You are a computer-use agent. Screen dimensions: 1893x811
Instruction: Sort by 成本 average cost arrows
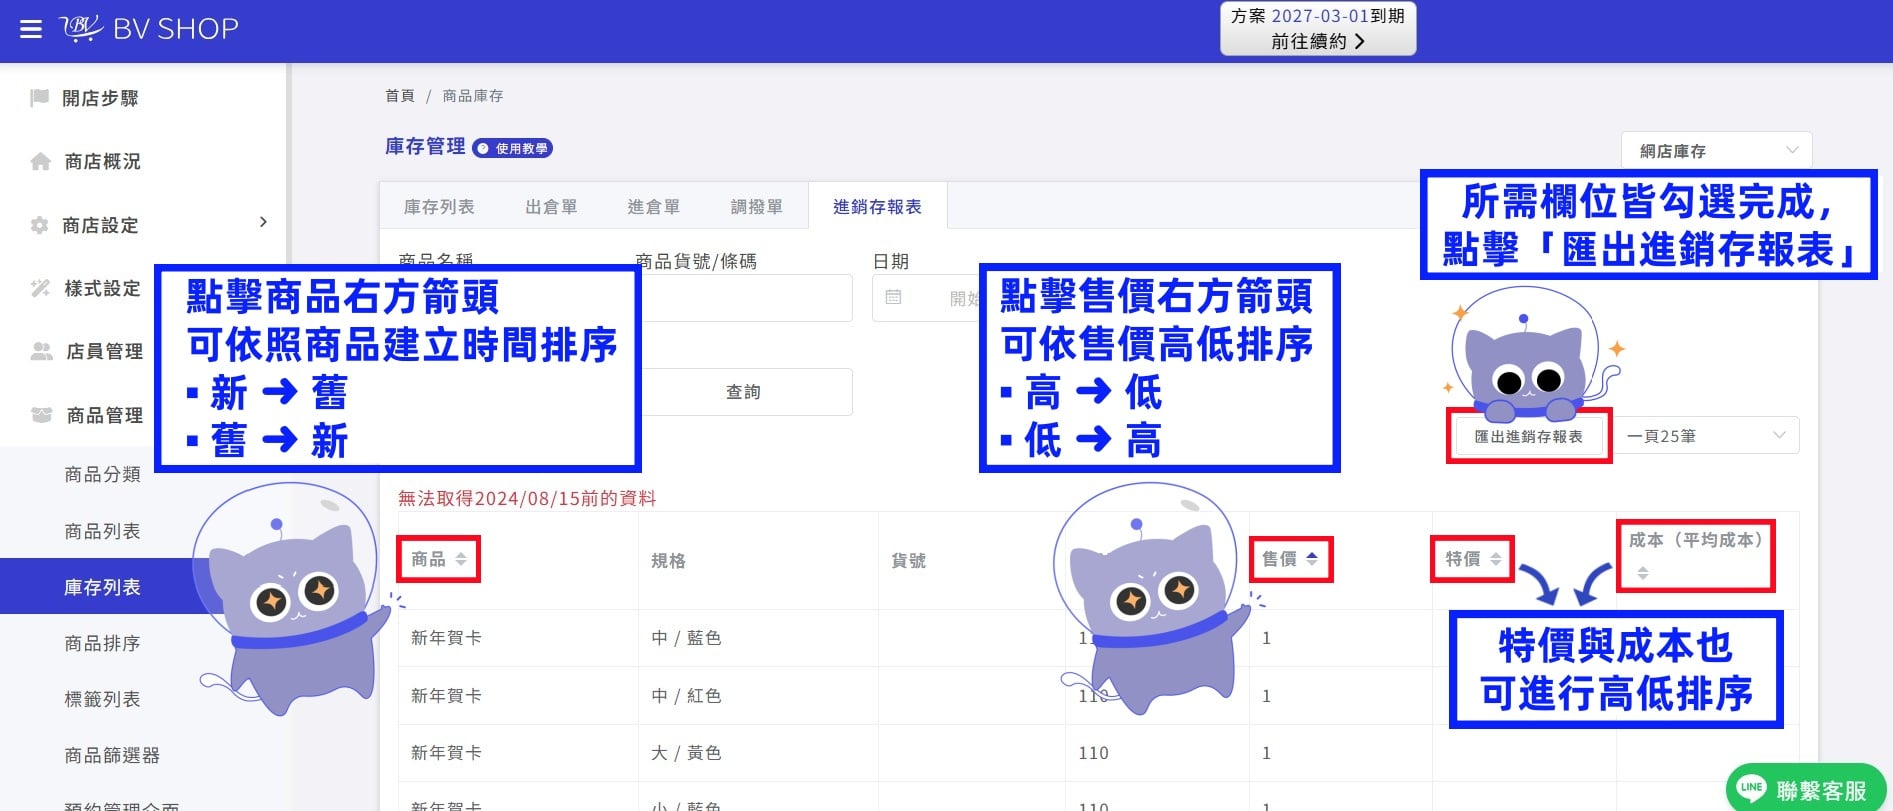pyautogui.click(x=1642, y=573)
